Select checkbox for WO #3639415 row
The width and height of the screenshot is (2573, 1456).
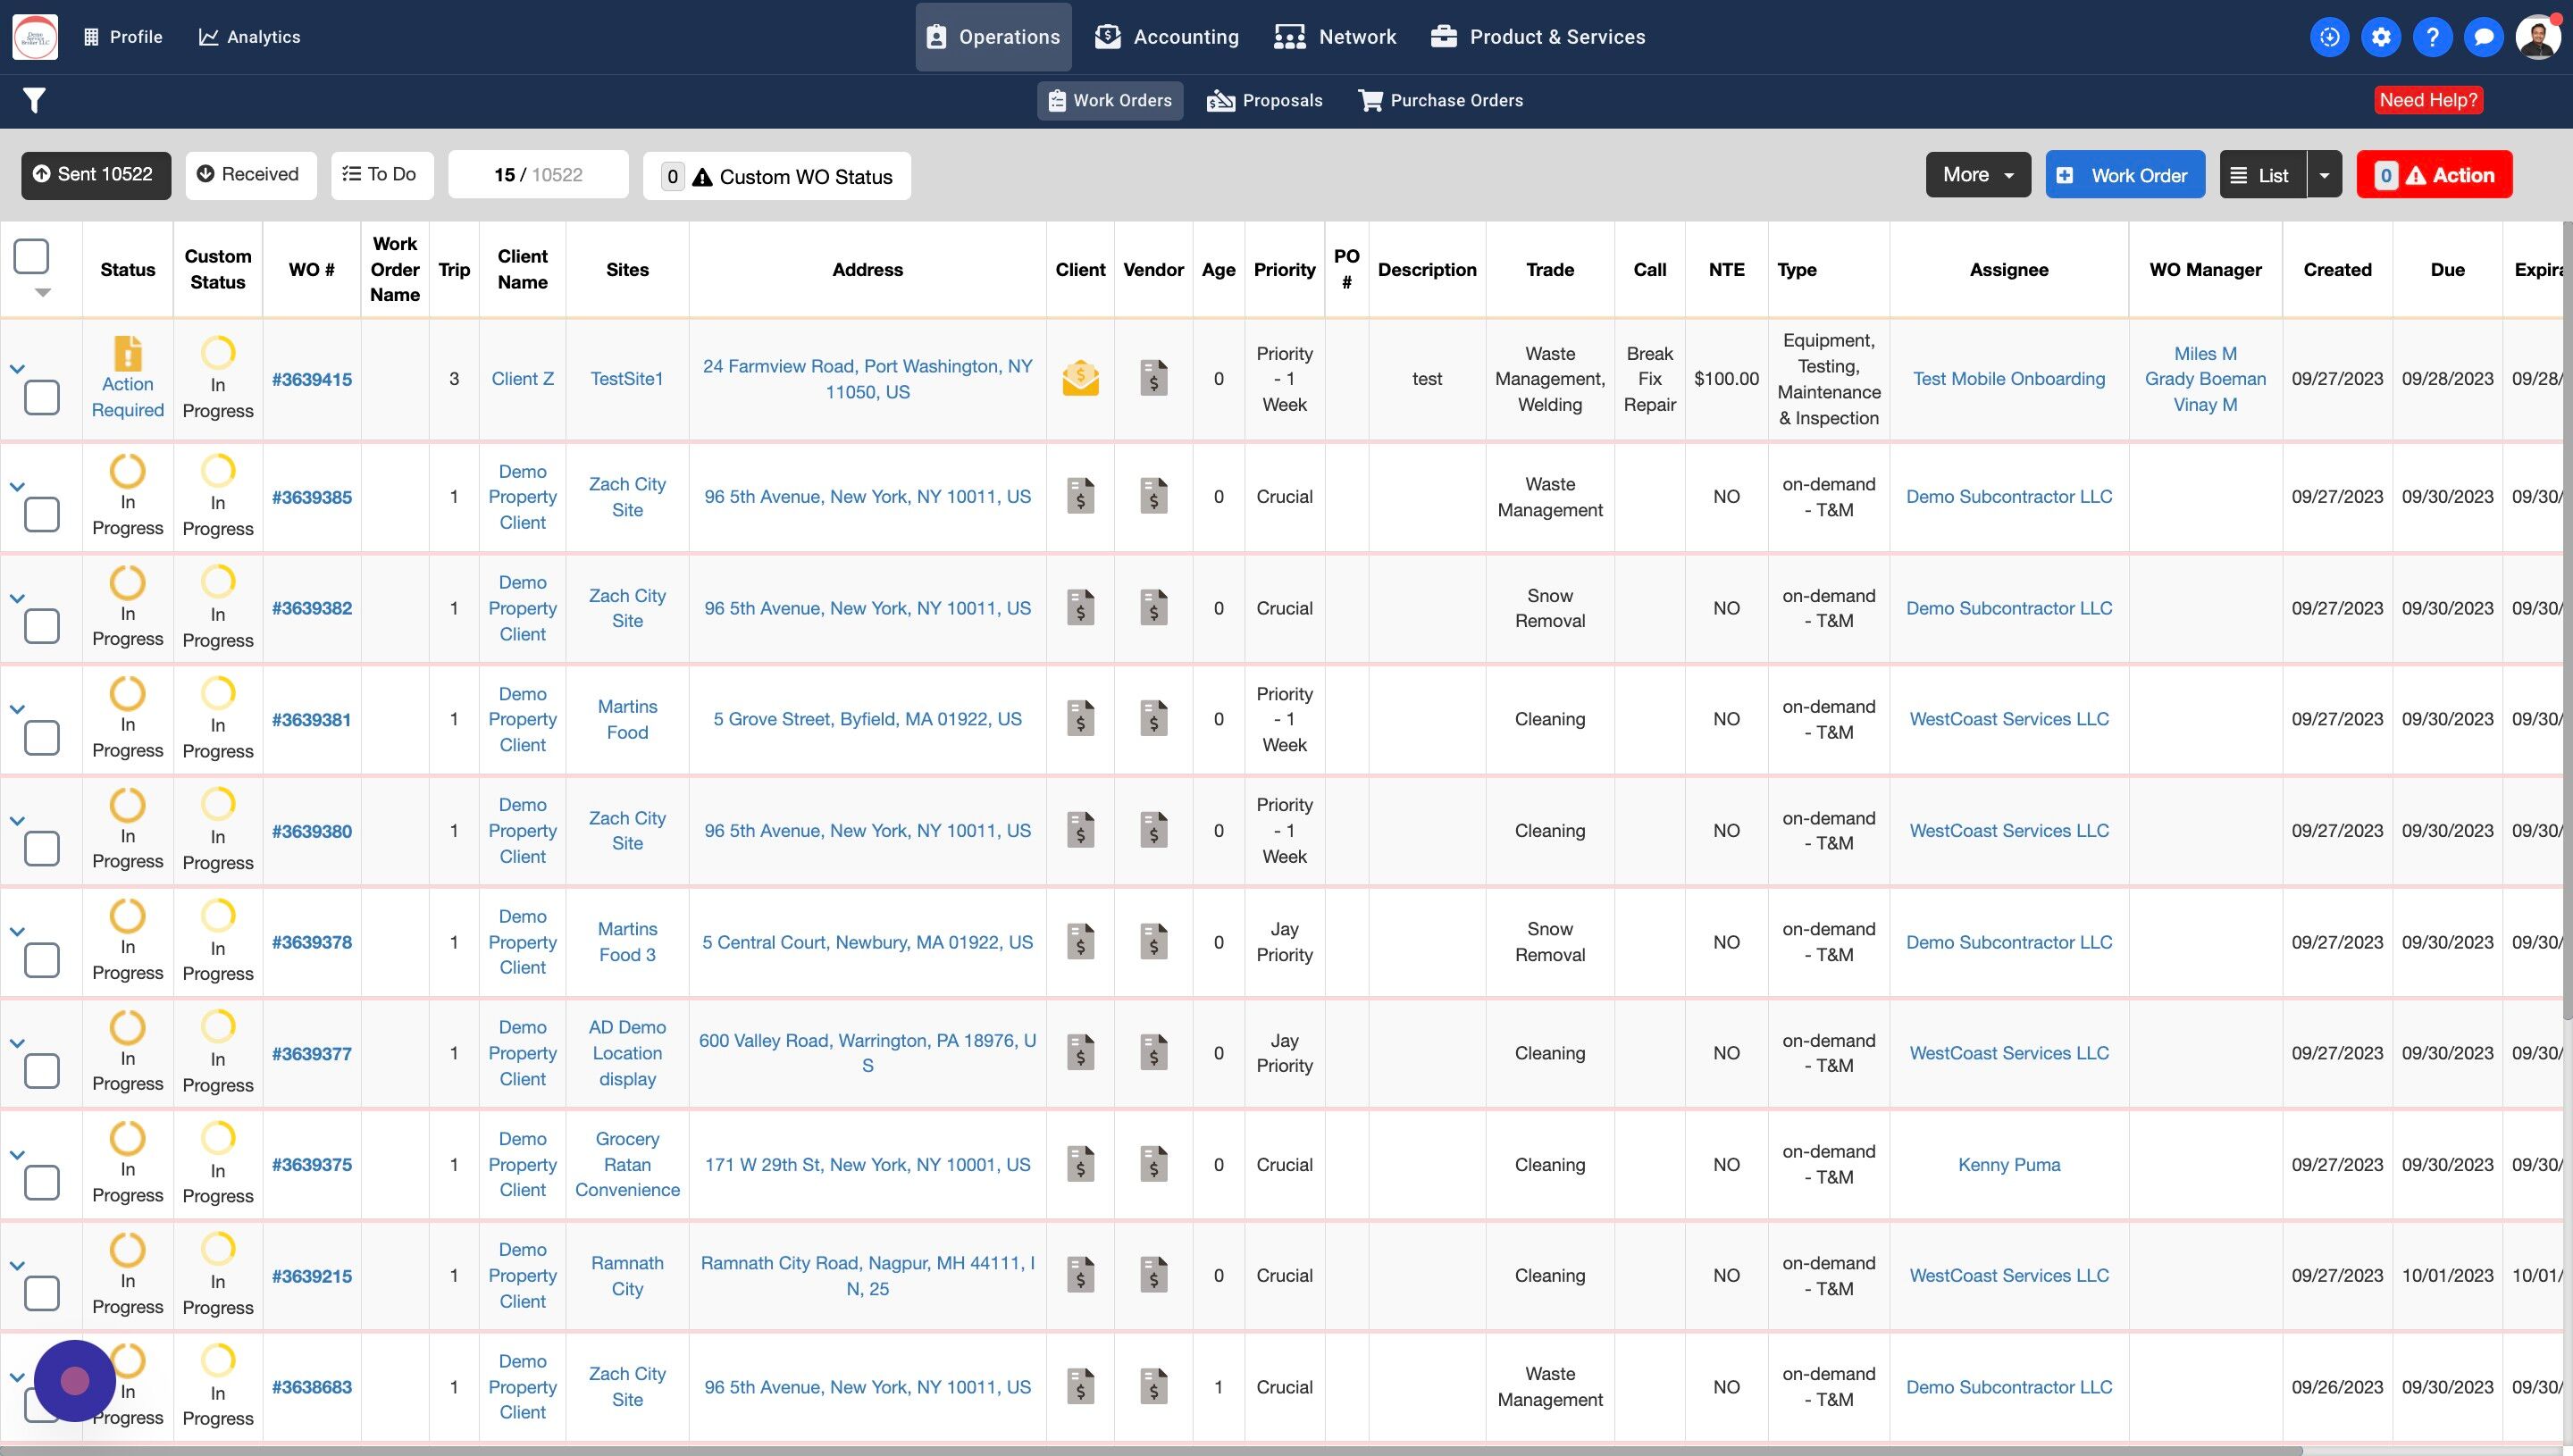point(42,397)
